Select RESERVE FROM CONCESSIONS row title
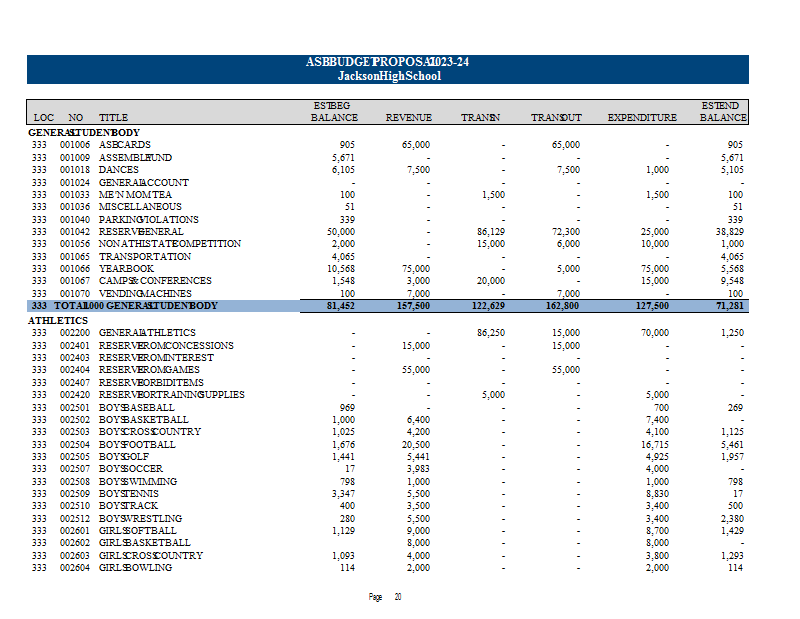 (x=166, y=346)
